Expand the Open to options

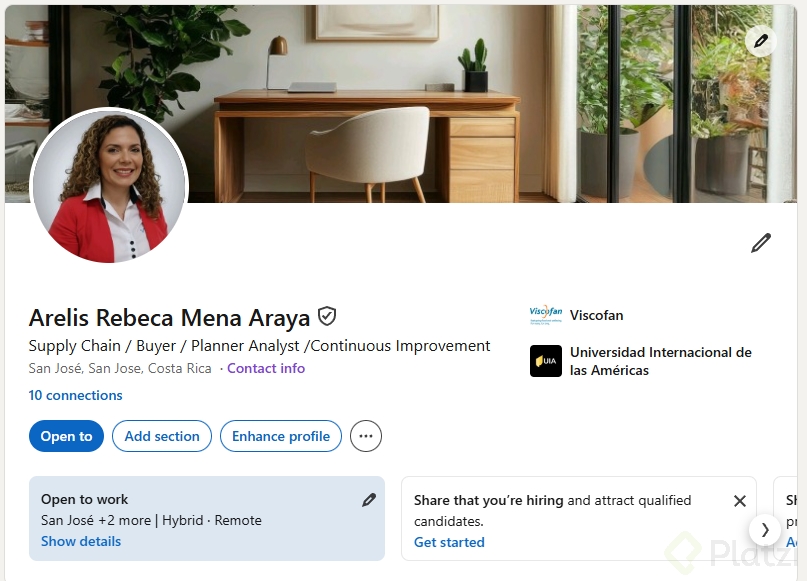tap(66, 436)
